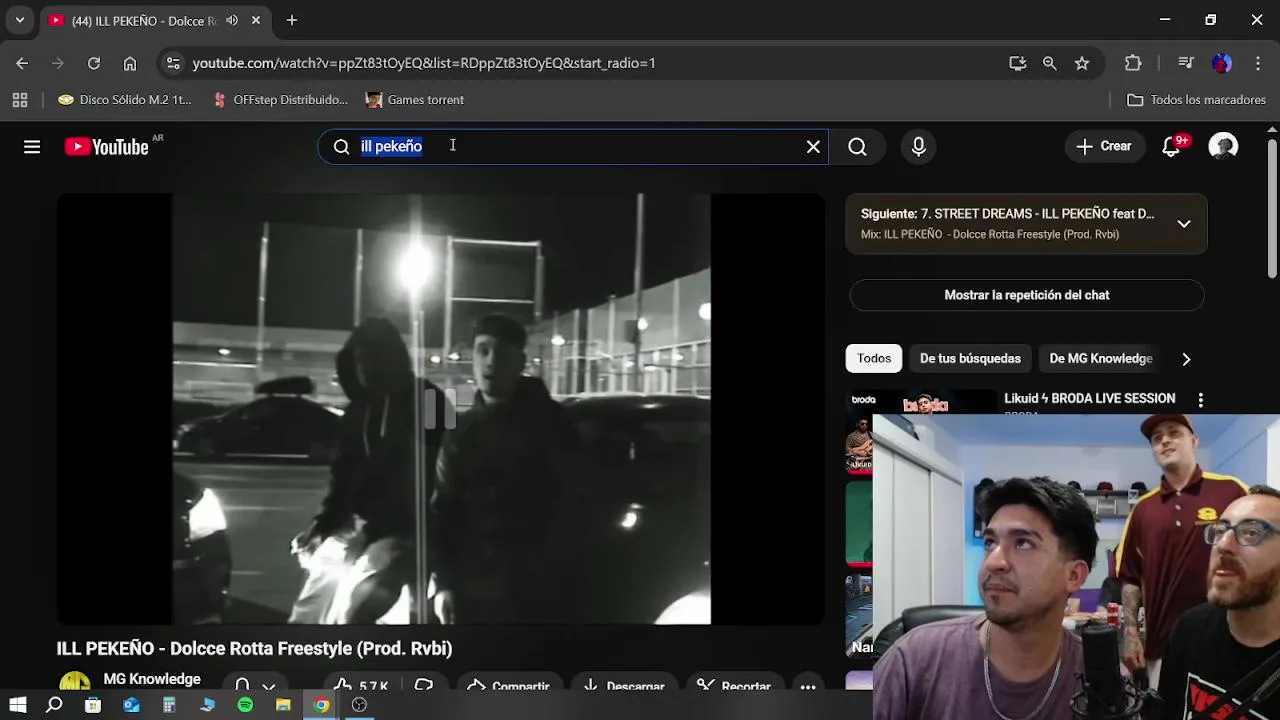Image resolution: width=1280 pixels, height=720 pixels.
Task: Open Chrome home page button
Action: click(x=130, y=63)
